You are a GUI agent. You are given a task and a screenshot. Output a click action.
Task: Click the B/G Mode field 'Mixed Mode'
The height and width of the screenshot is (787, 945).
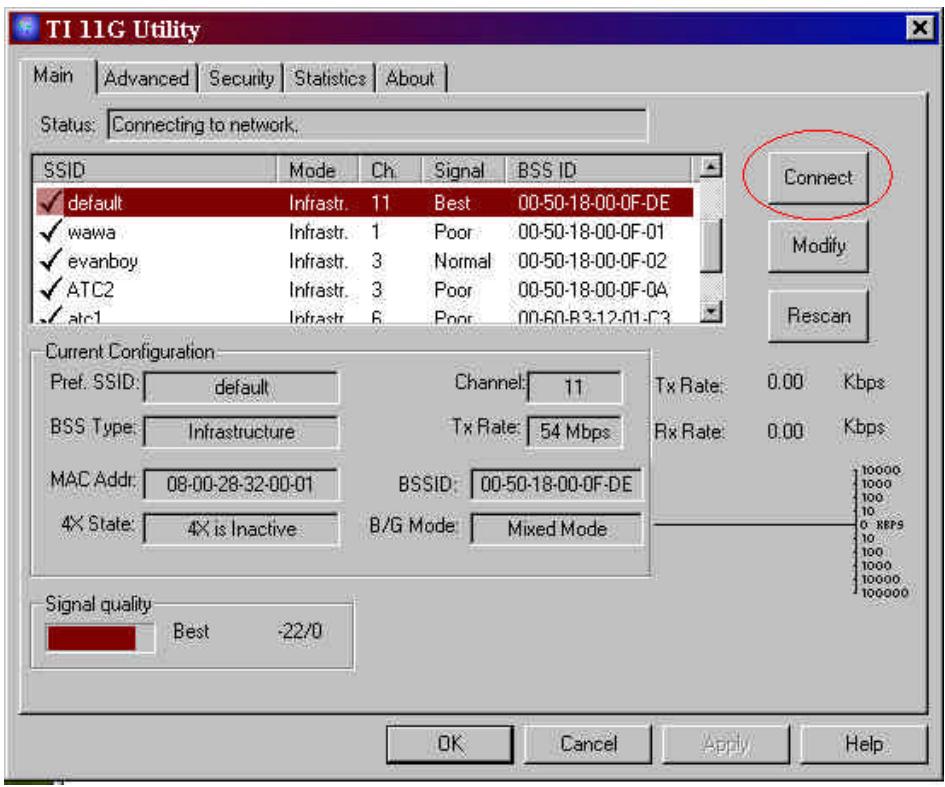(556, 528)
